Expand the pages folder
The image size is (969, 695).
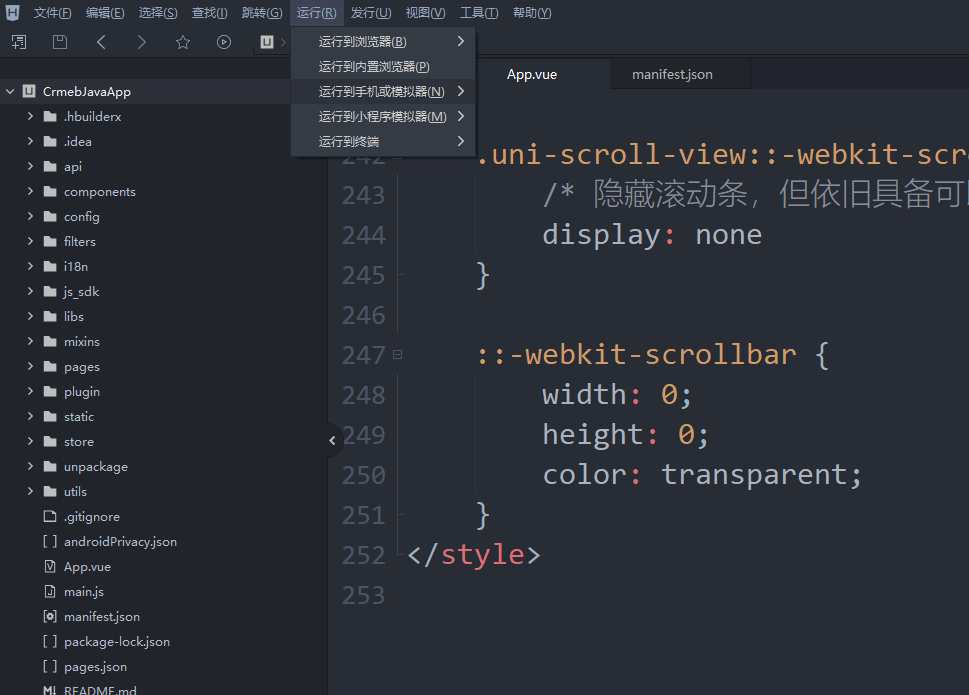(30, 366)
